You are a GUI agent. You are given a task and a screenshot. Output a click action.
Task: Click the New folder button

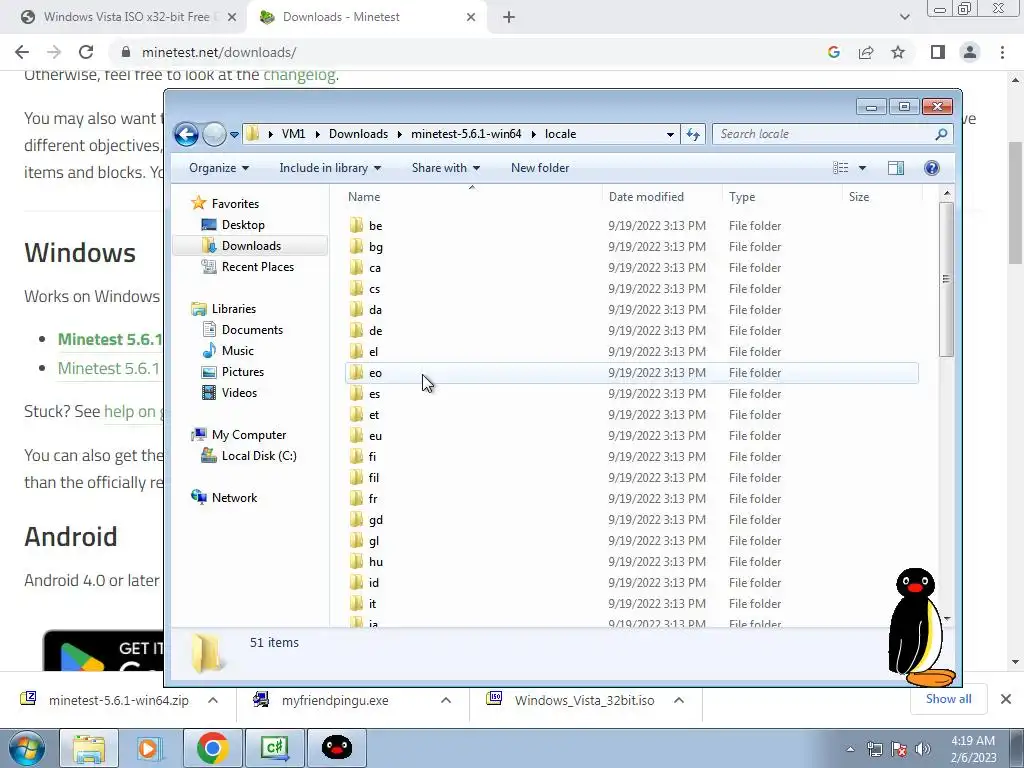click(540, 168)
